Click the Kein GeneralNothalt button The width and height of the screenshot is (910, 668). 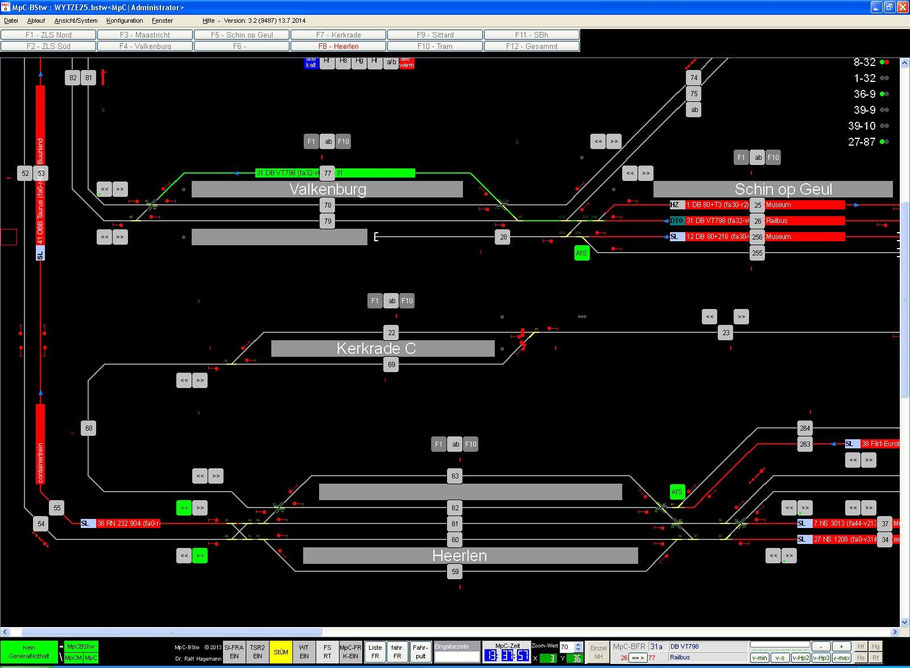pos(29,652)
